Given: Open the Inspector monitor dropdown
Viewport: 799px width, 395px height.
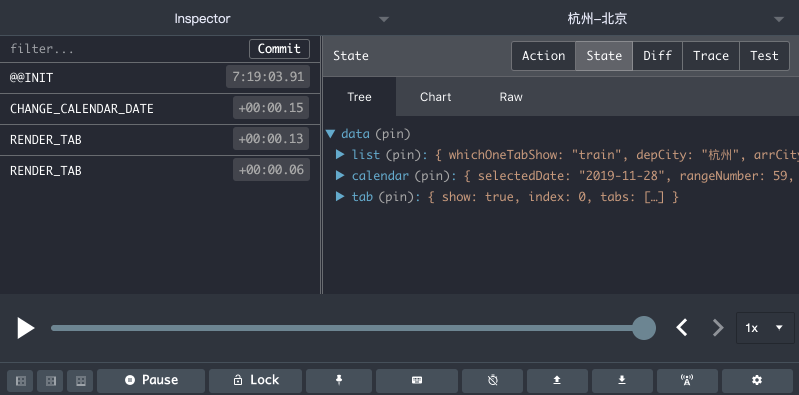Looking at the screenshot, I should 202,19.
